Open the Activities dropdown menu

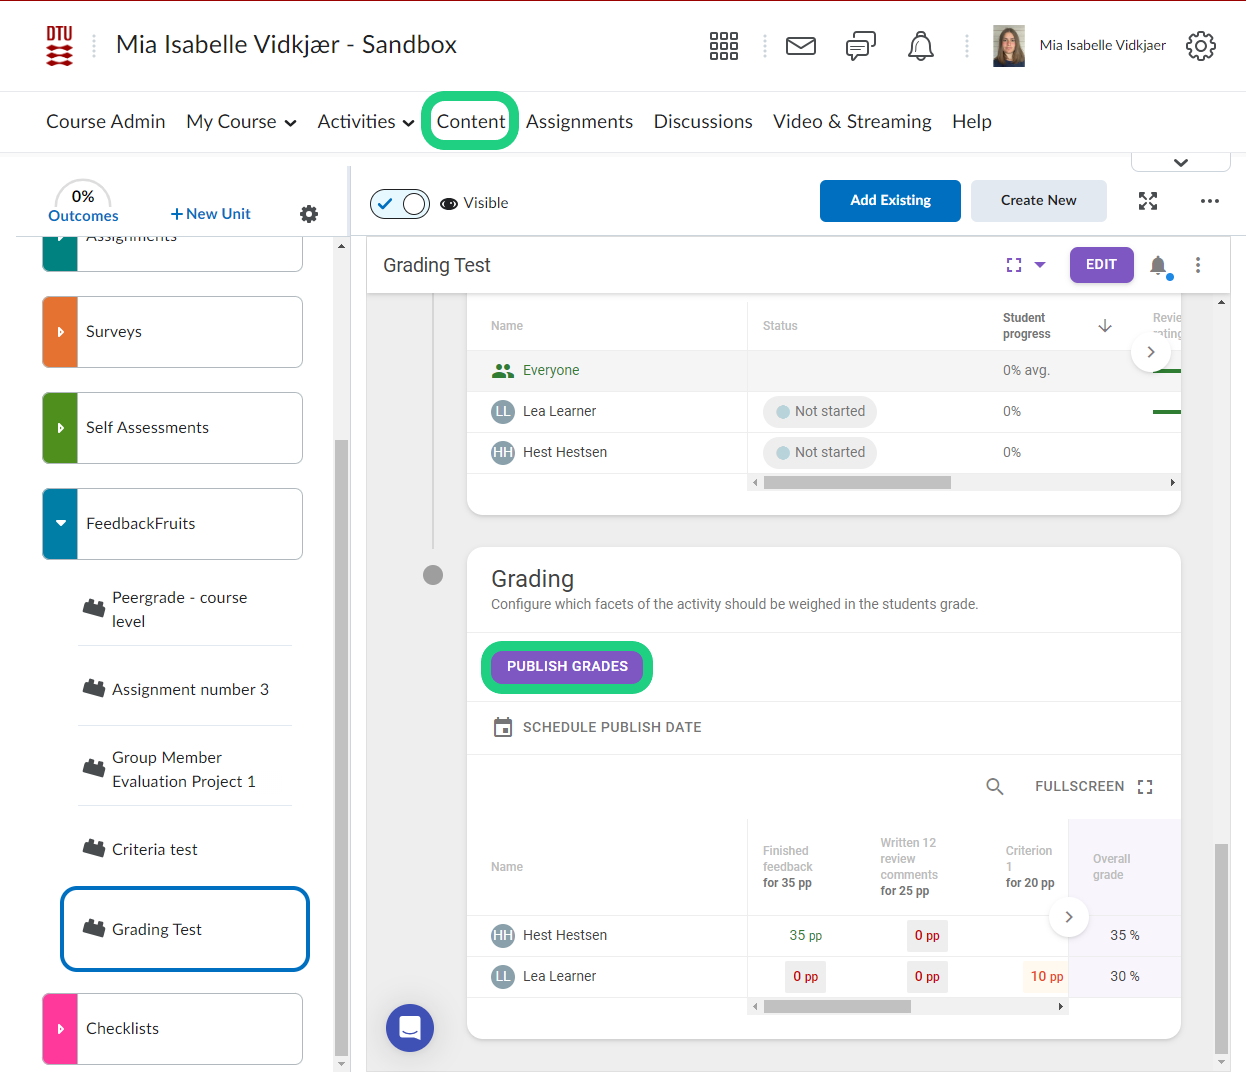coord(365,122)
